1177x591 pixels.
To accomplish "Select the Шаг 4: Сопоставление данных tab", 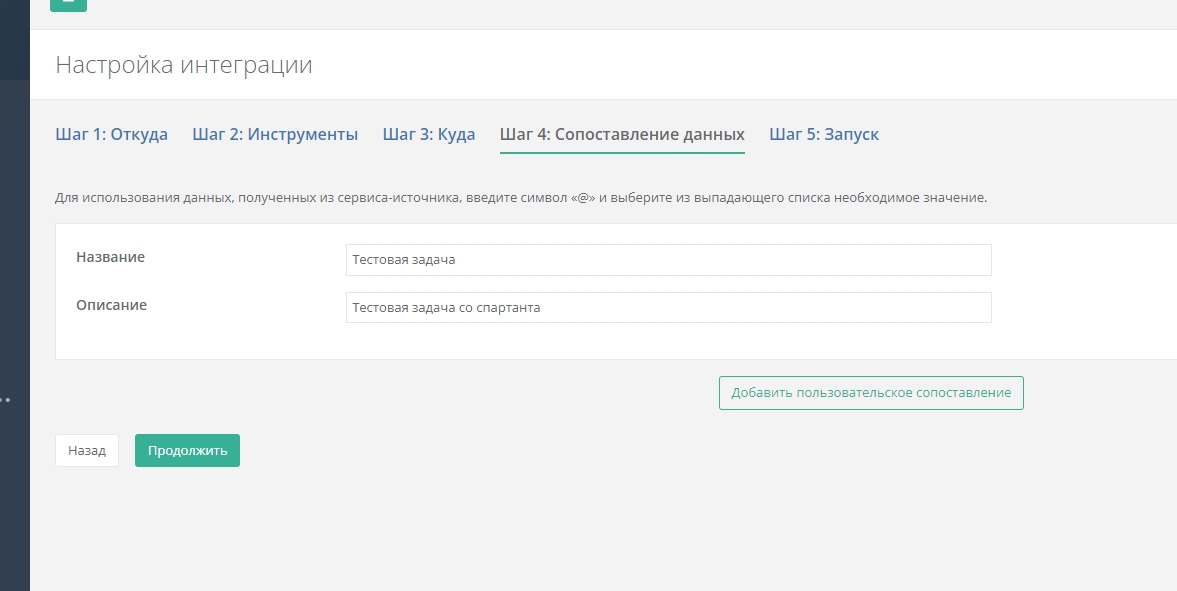I will (622, 134).
